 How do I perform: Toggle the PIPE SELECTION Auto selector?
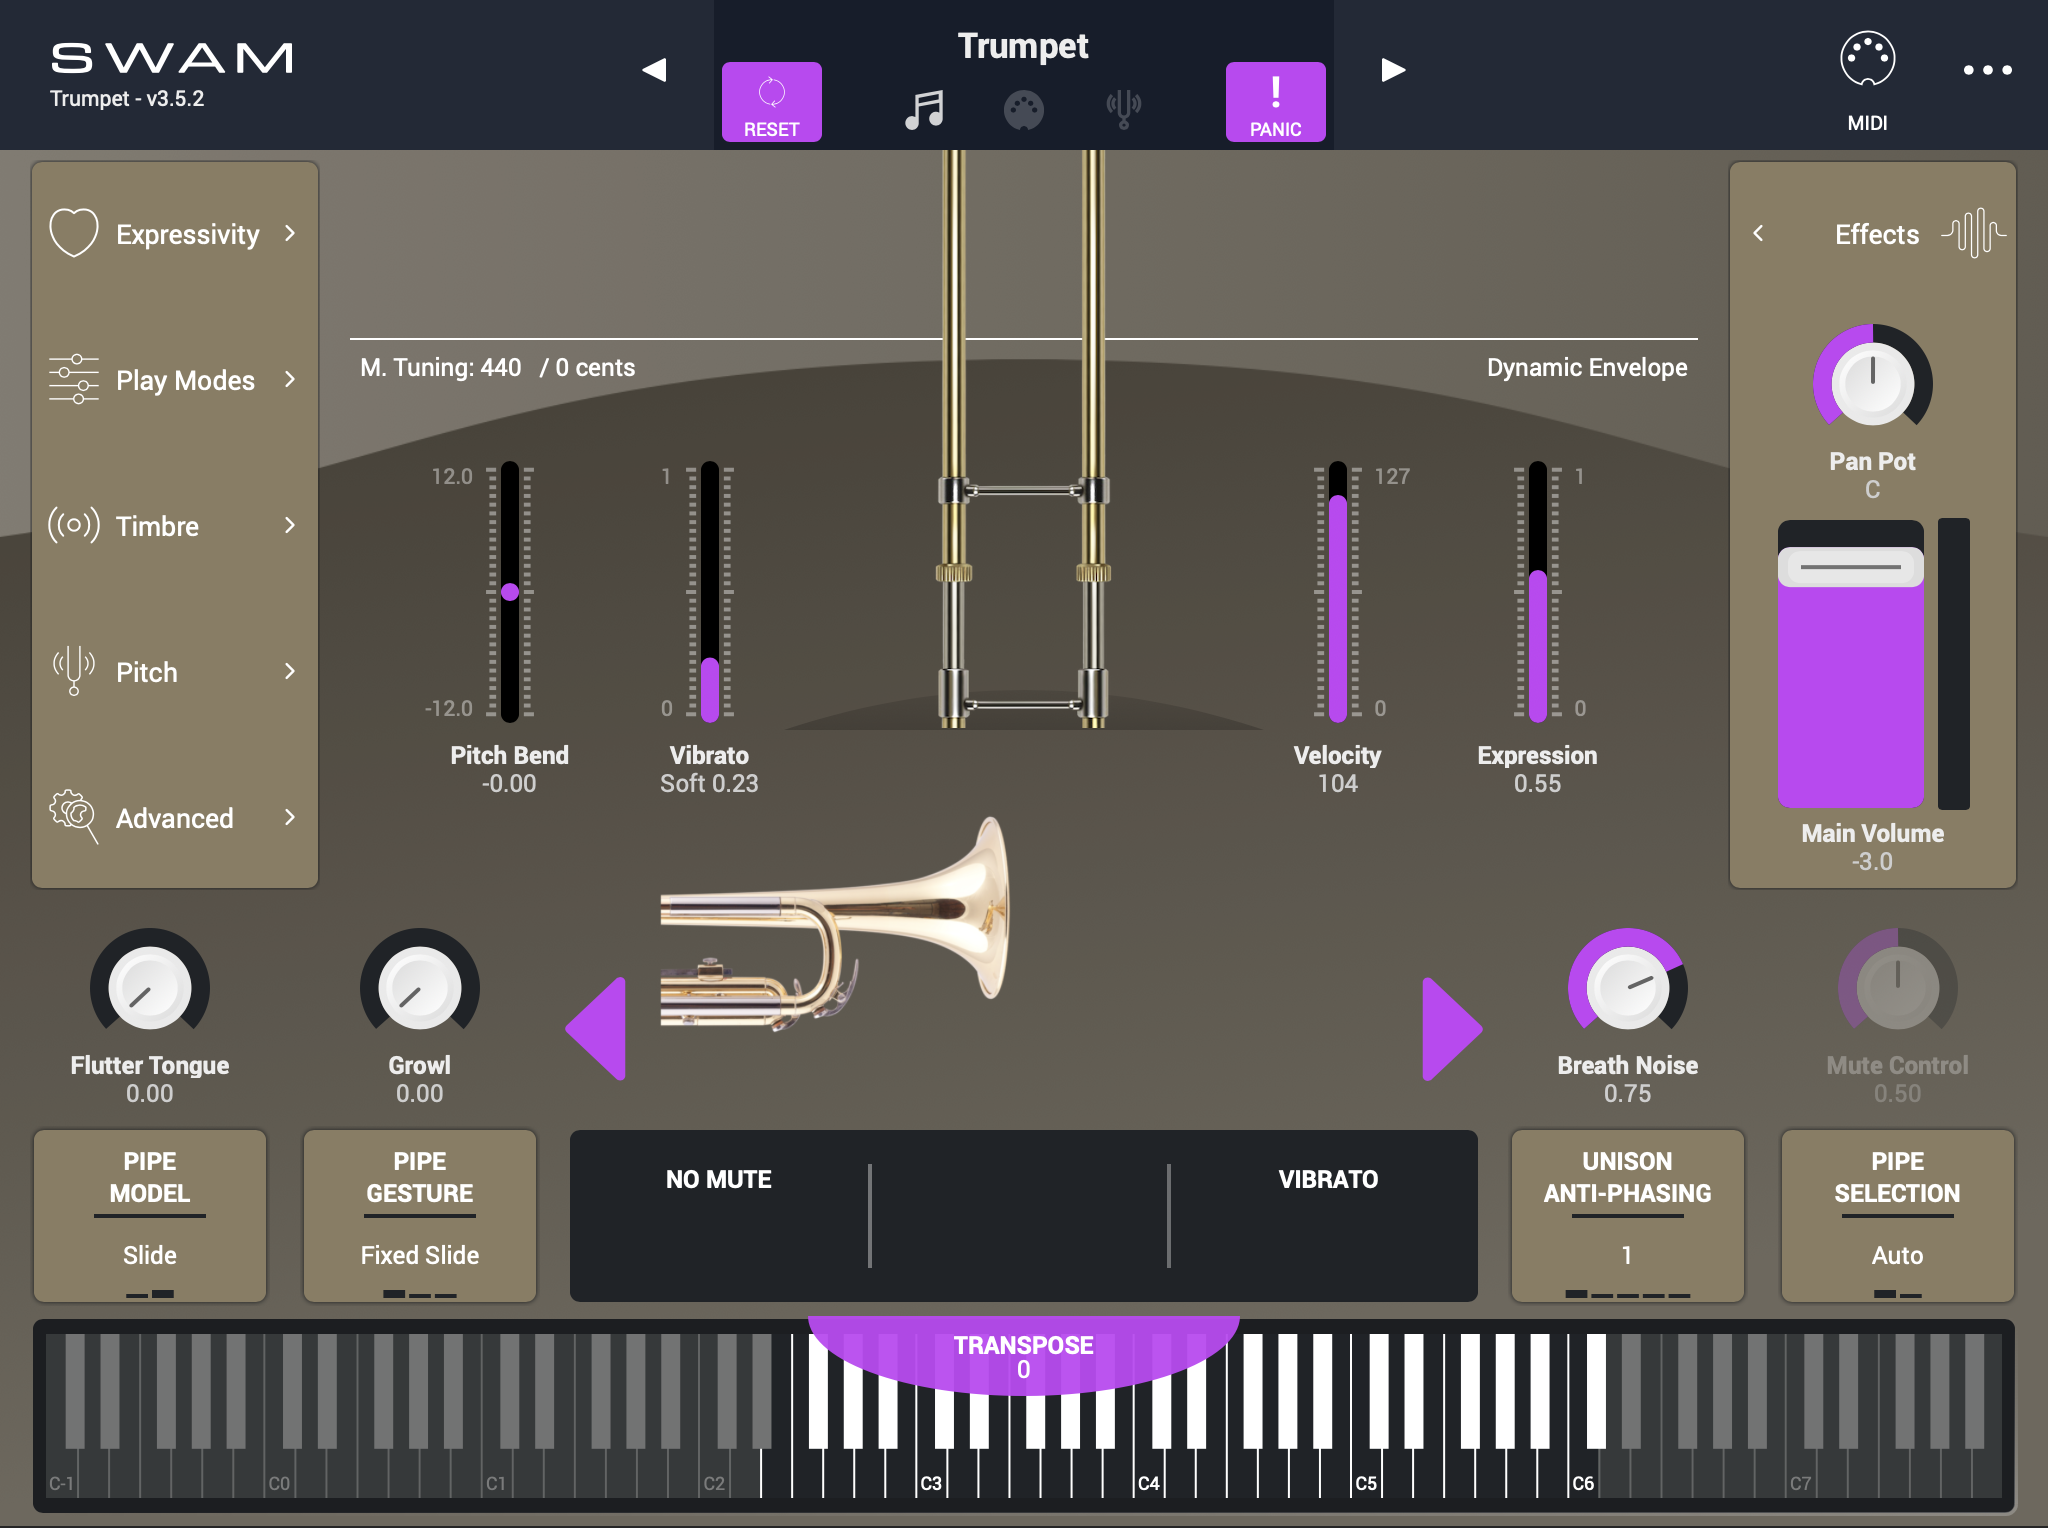tap(1897, 1215)
